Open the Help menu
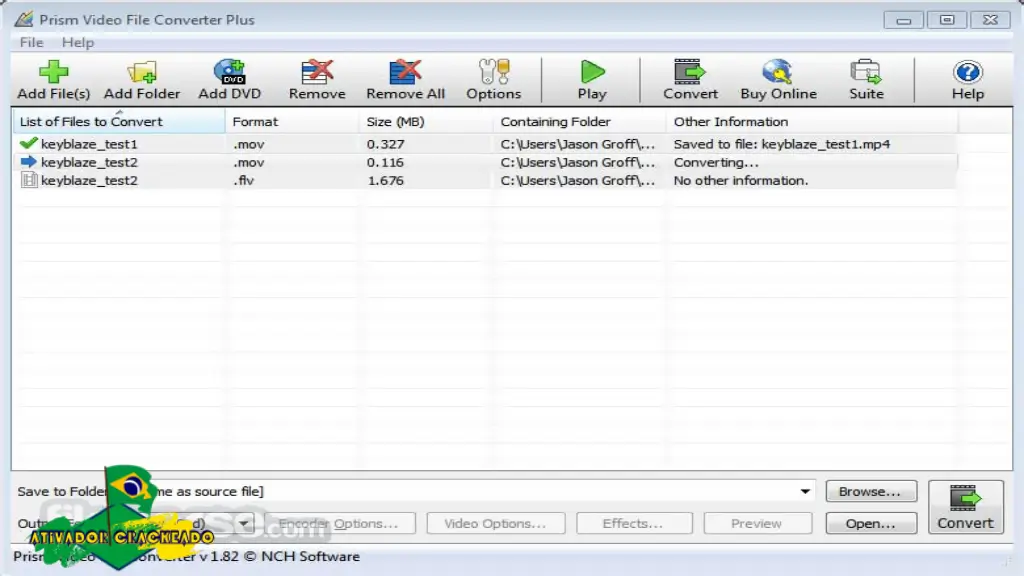The image size is (1024, 576). click(x=78, y=42)
